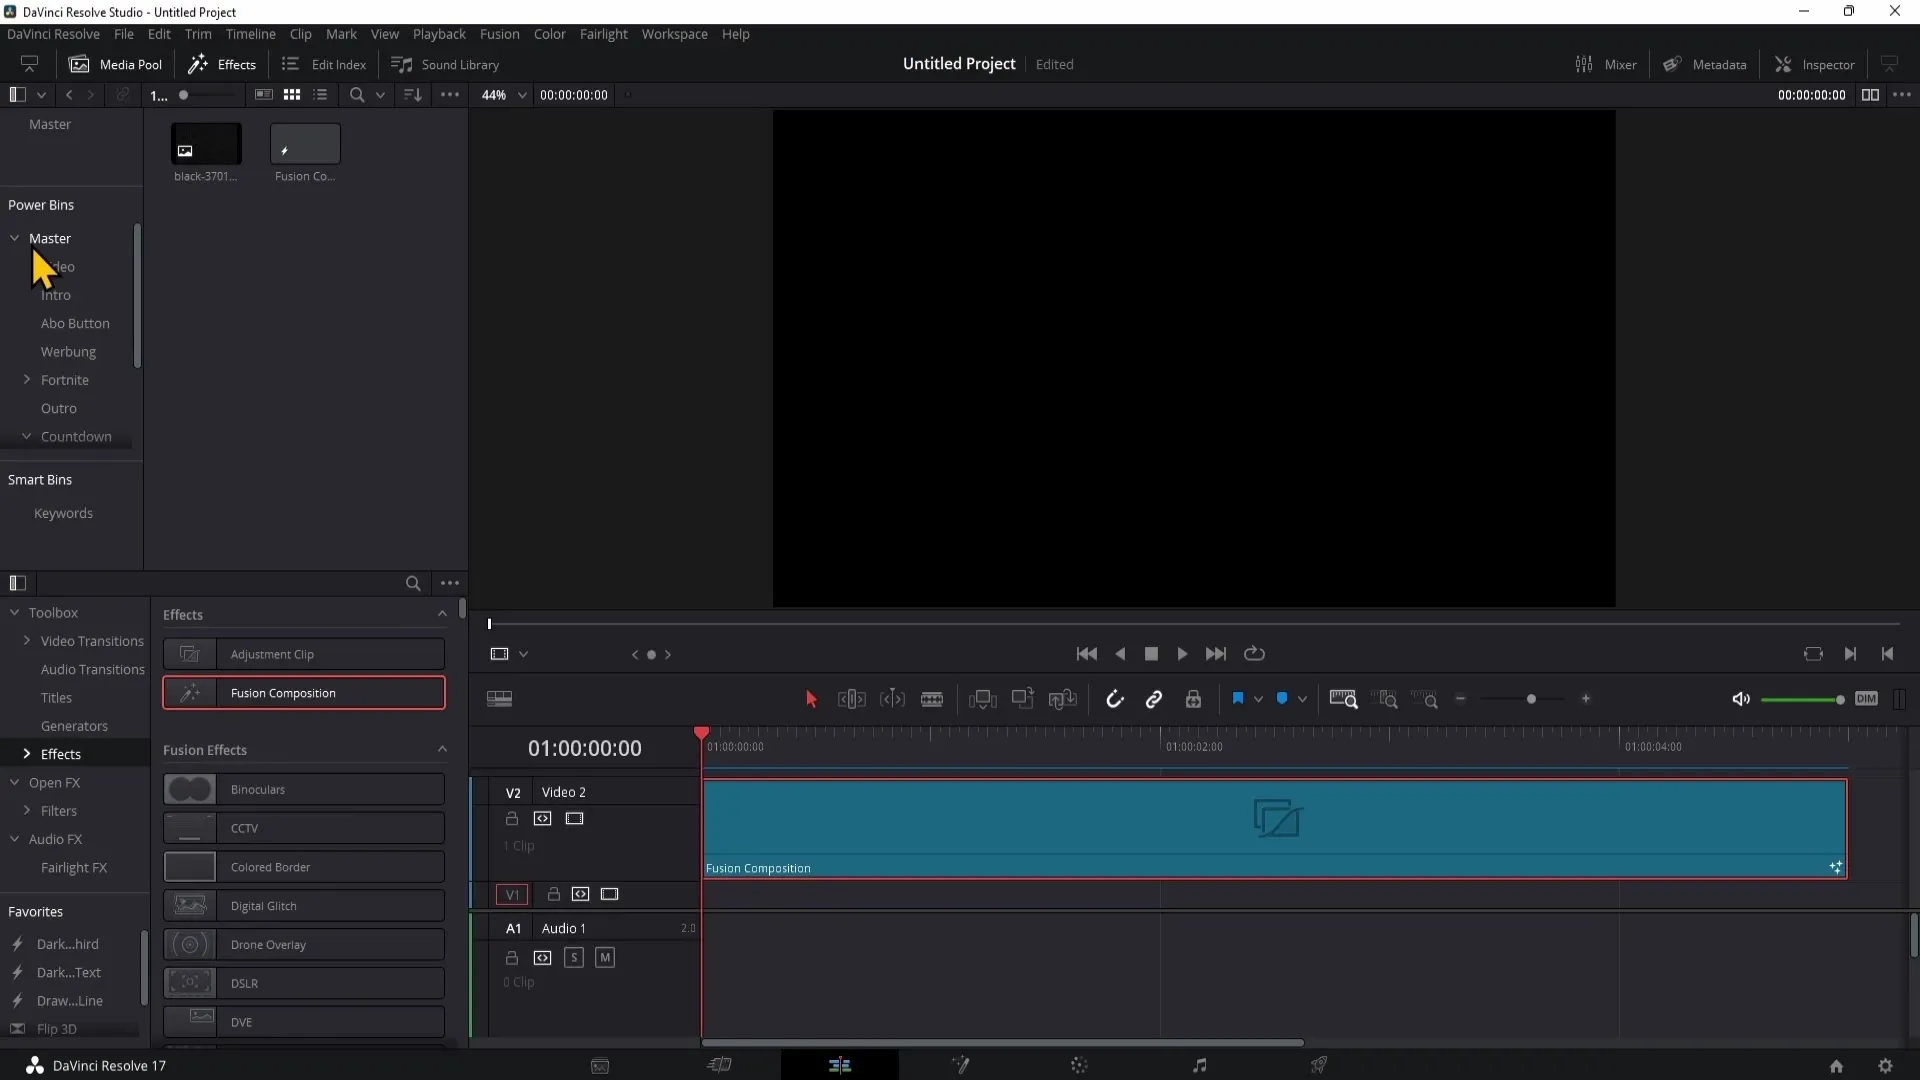Open the Playback menu item
Image resolution: width=1920 pixels, height=1080 pixels.
[x=439, y=34]
